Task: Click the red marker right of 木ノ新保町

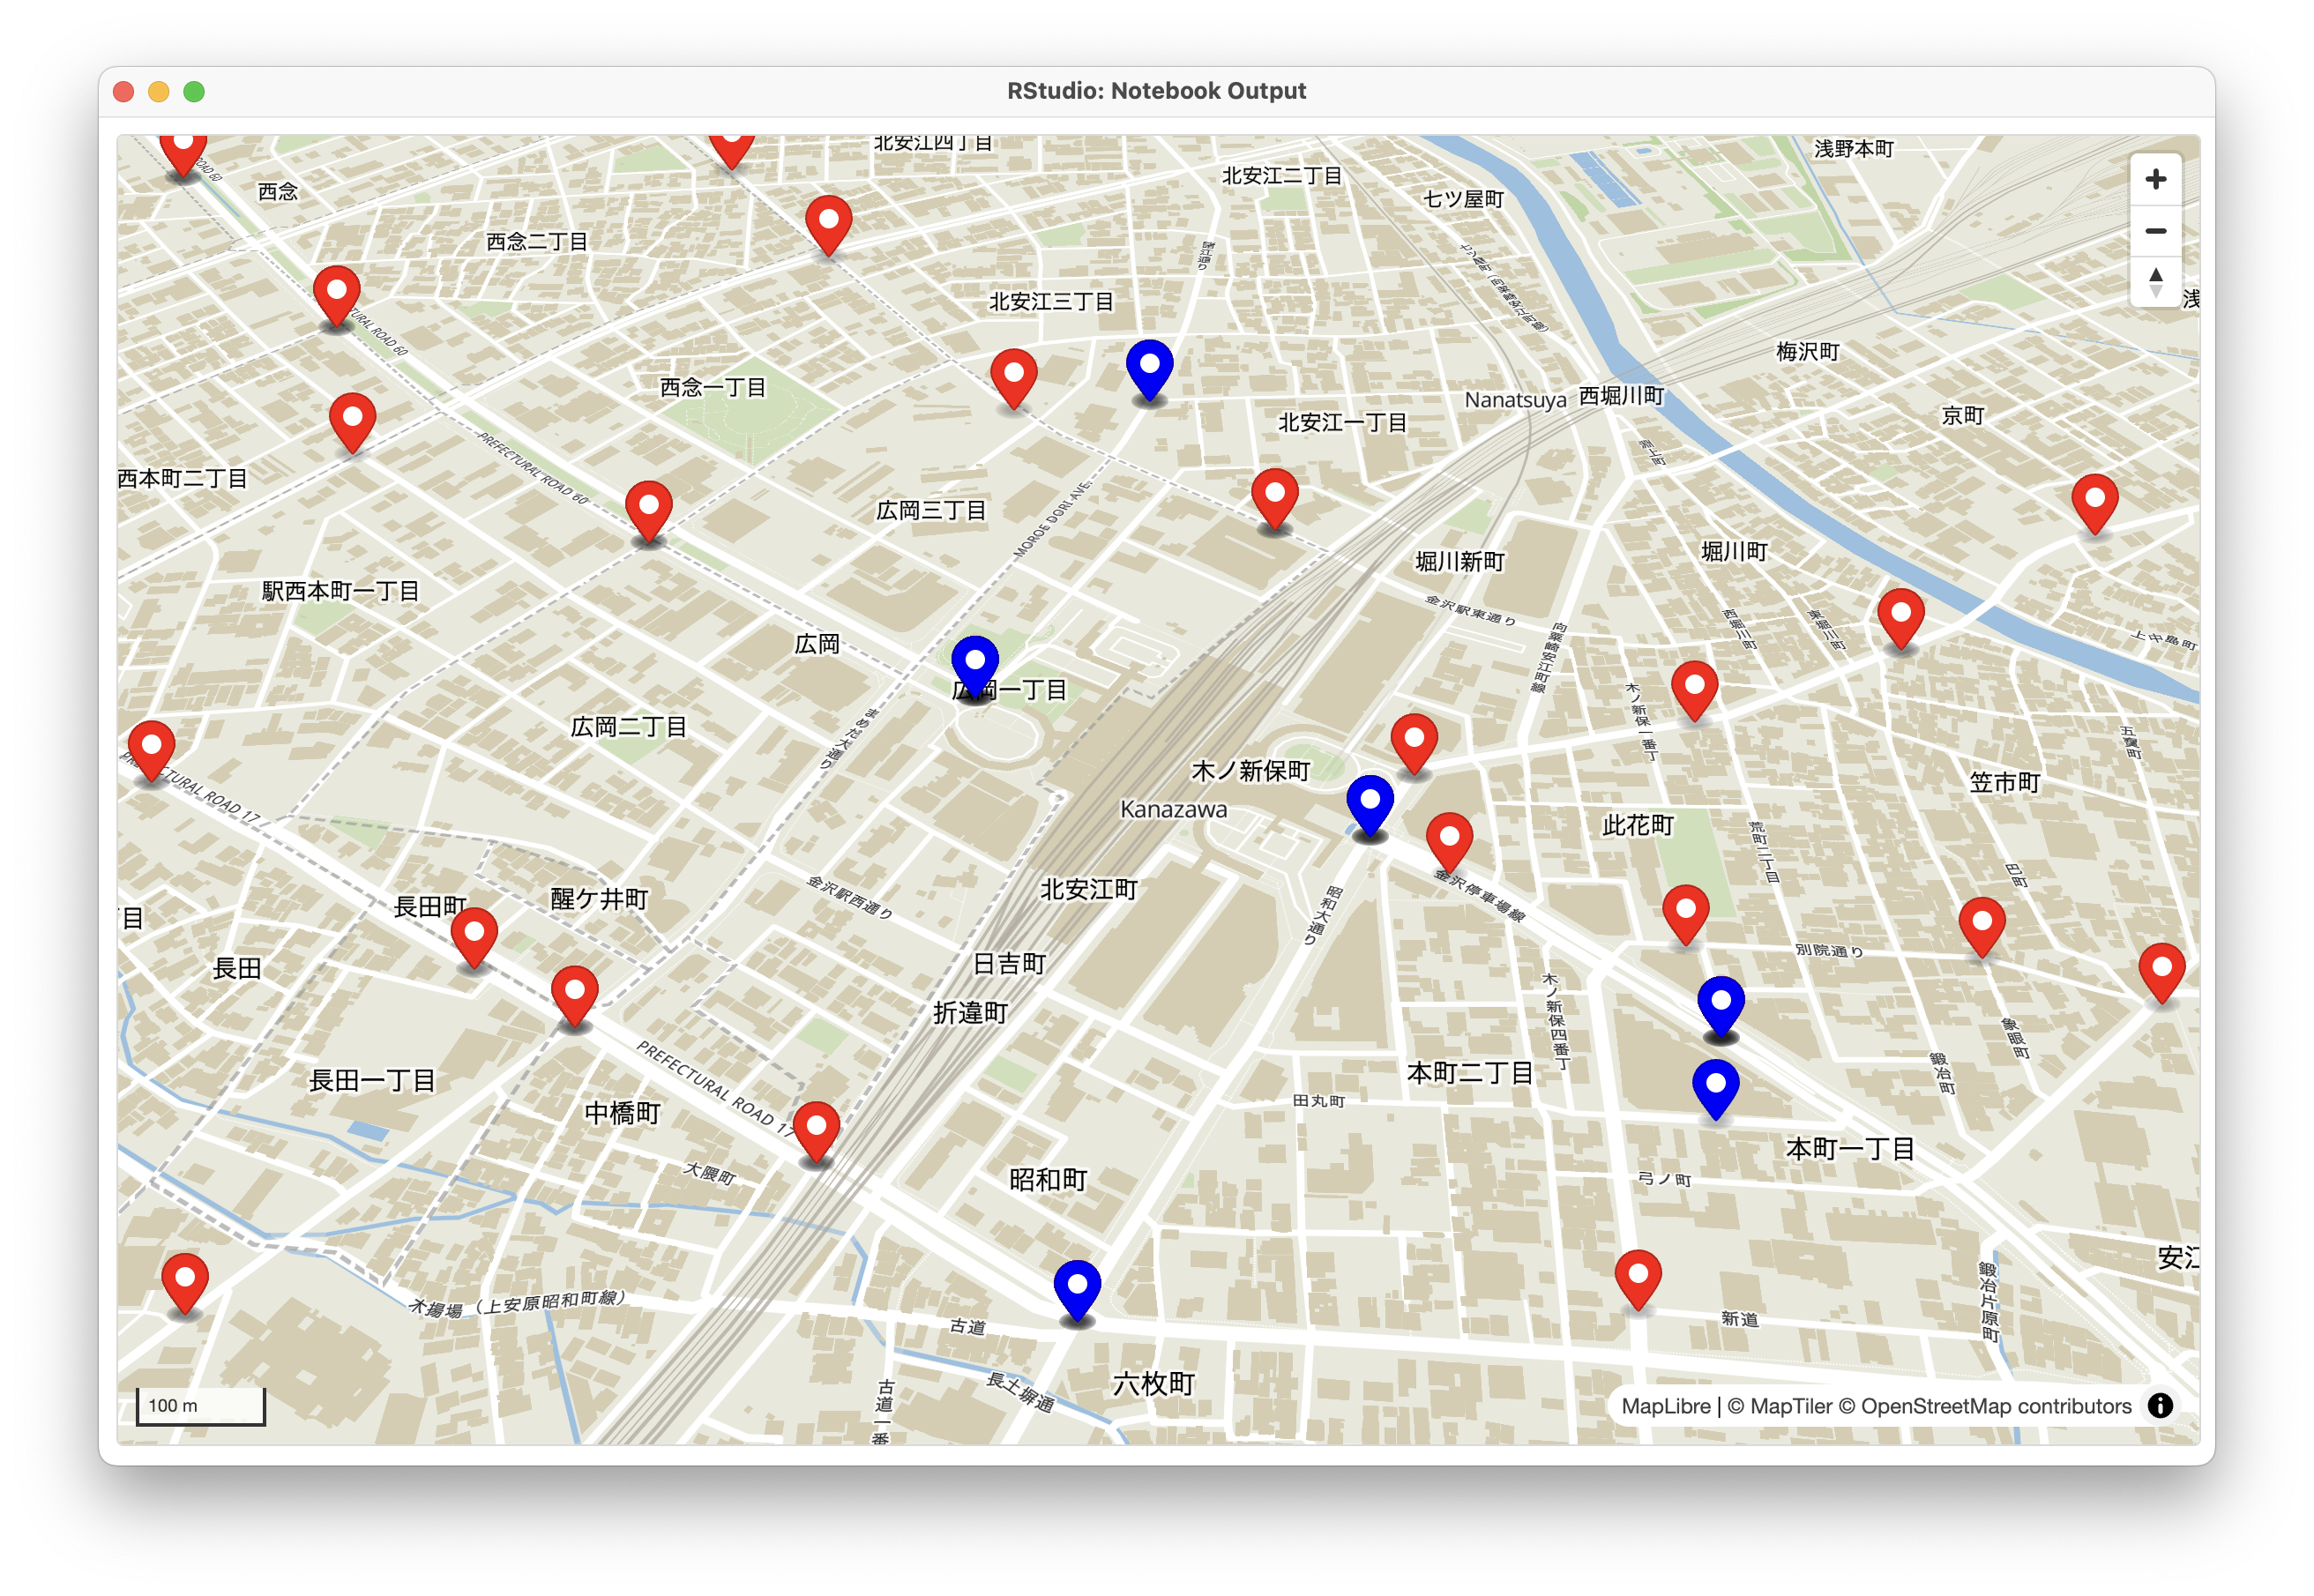Action: (x=1414, y=745)
